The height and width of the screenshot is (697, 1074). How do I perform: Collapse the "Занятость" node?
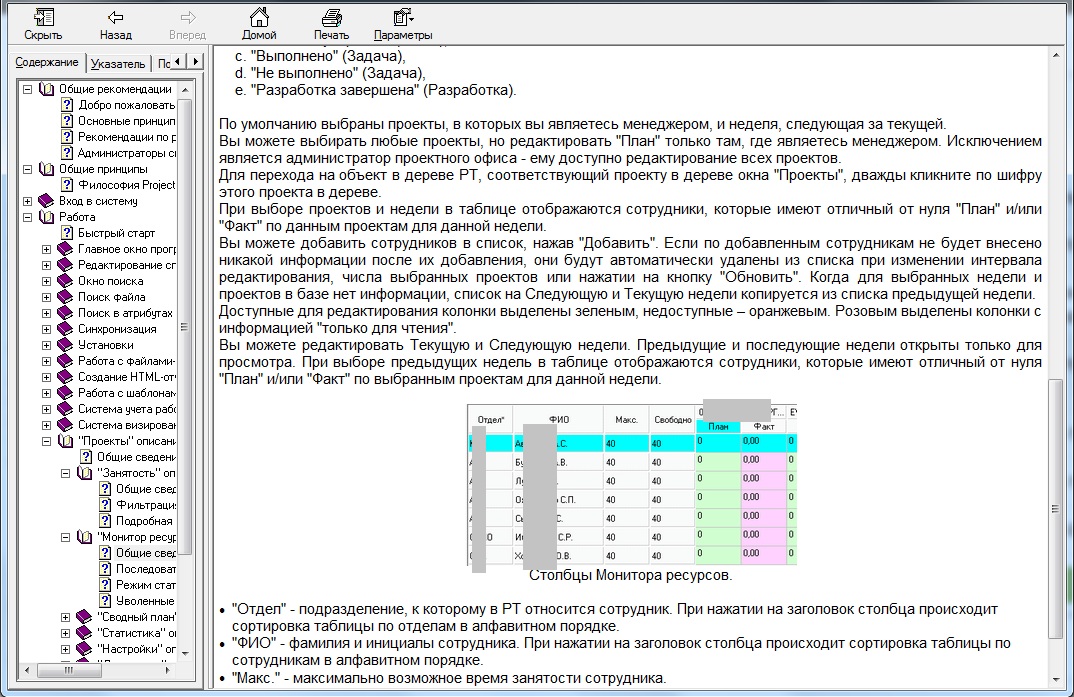tap(66, 473)
